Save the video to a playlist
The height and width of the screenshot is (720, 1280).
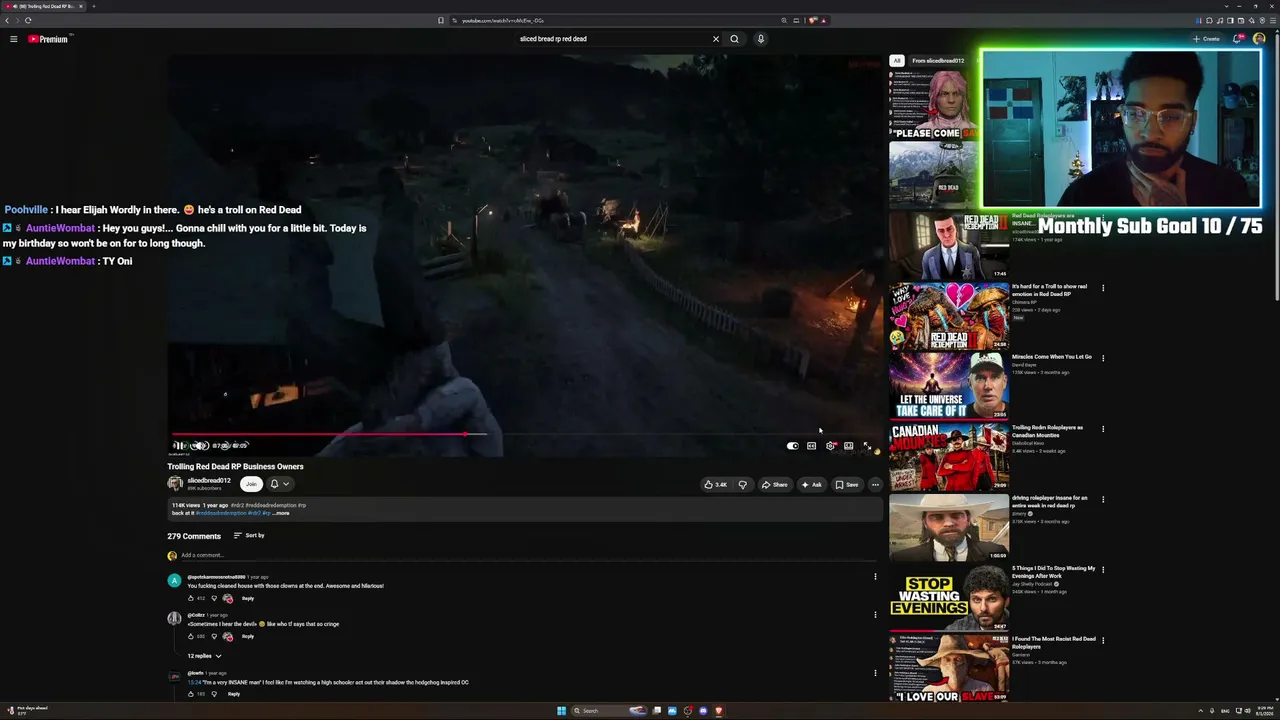[x=847, y=485]
